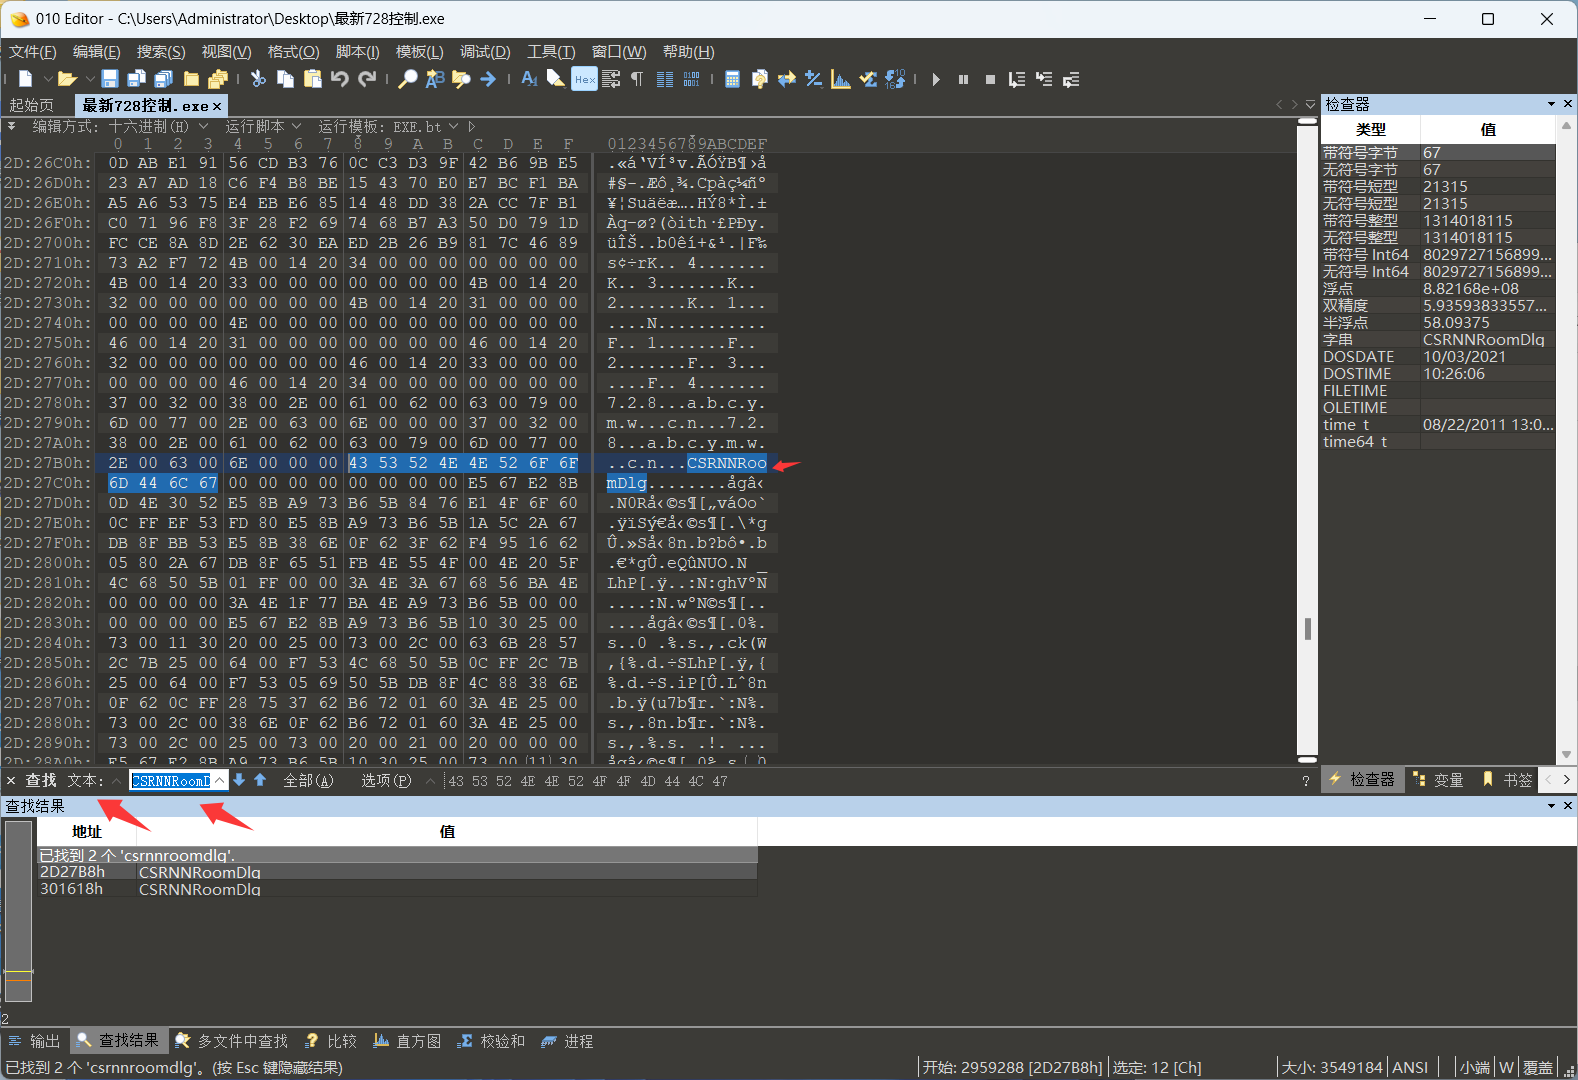Image resolution: width=1578 pixels, height=1080 pixels.
Task: Click the Run script play icon
Action: coord(936,79)
